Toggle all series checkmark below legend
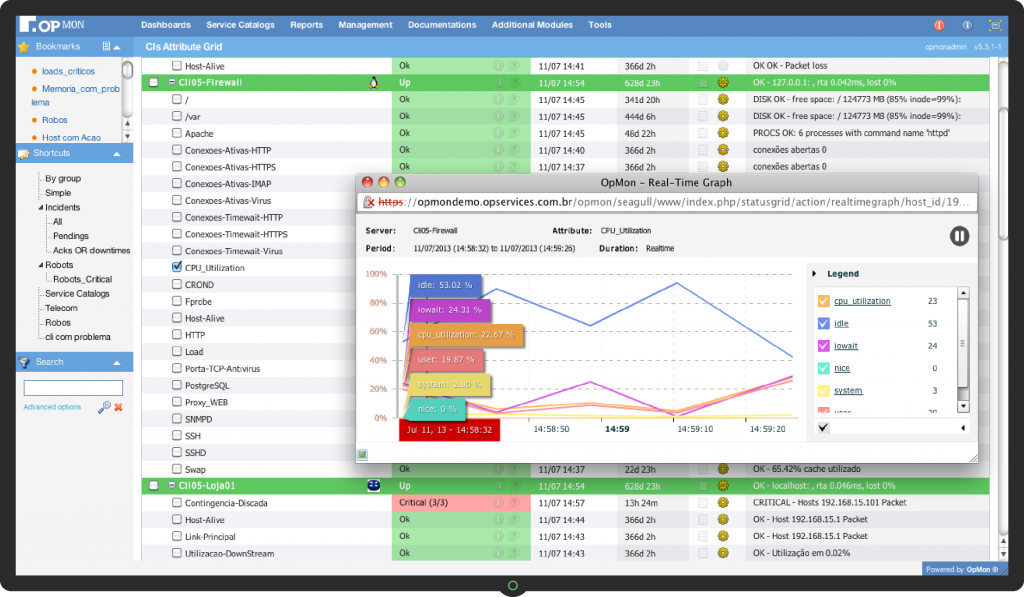This screenshot has width=1024, height=597. (824, 428)
